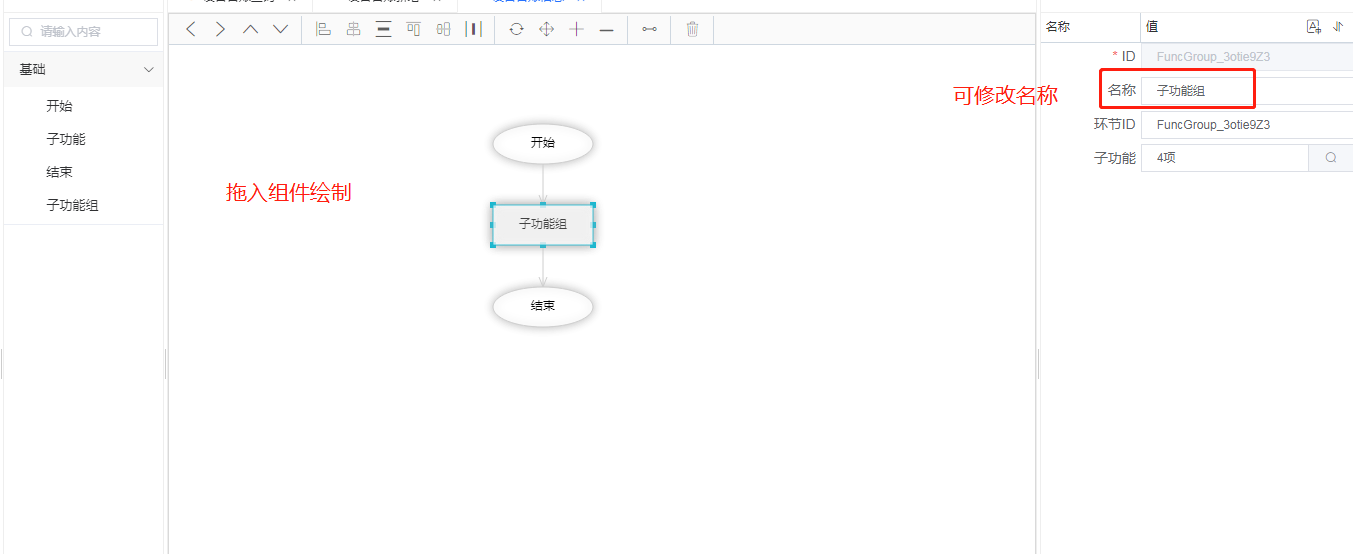
Task: Click the plus (zoom in) toolbar icon
Action: (576, 29)
